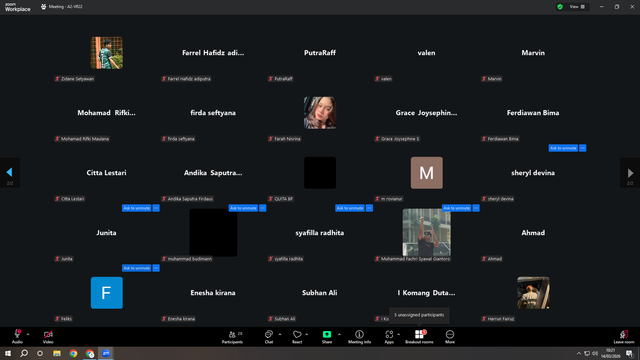Go to previous gallery page arrow

tap(10, 173)
